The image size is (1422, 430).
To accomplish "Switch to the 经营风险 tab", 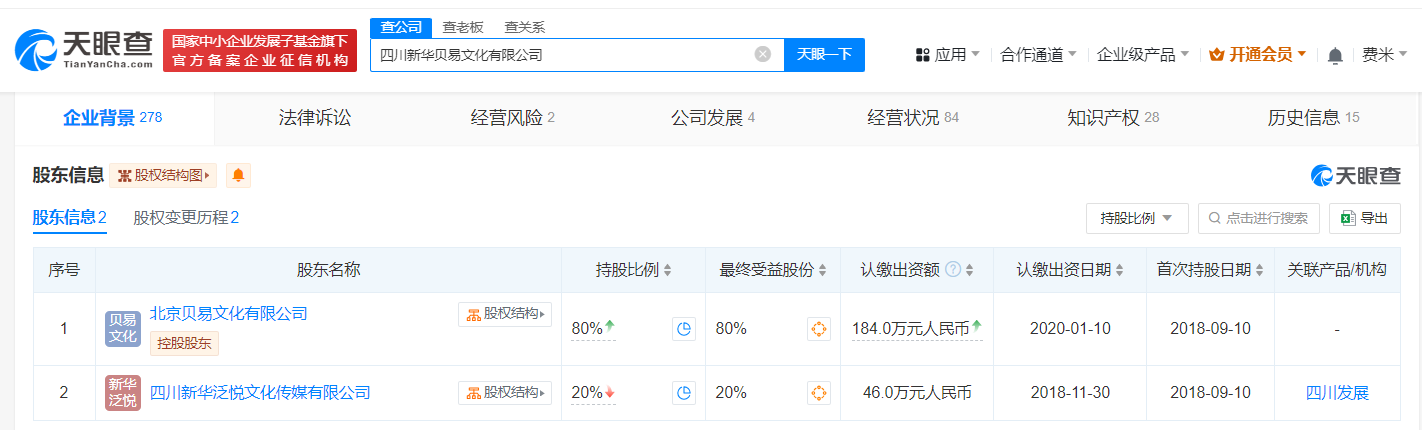I will tap(512, 118).
